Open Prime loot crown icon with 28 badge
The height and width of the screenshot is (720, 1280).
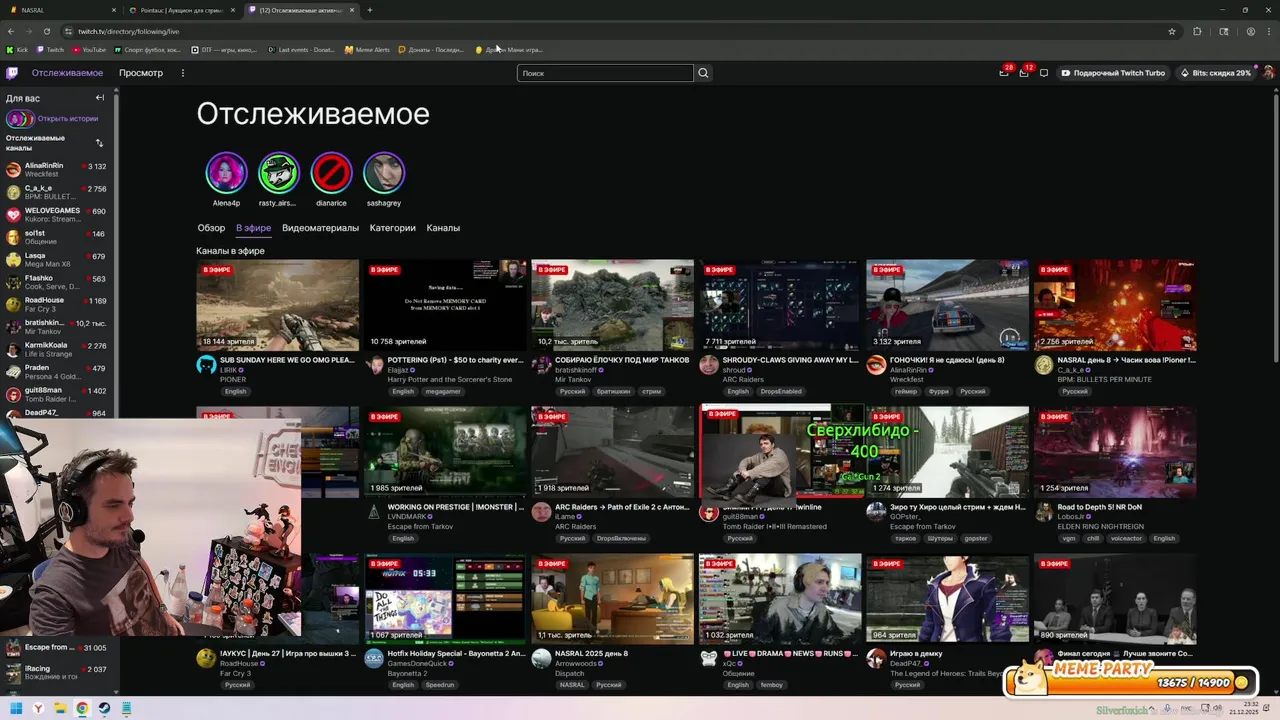point(1004,73)
